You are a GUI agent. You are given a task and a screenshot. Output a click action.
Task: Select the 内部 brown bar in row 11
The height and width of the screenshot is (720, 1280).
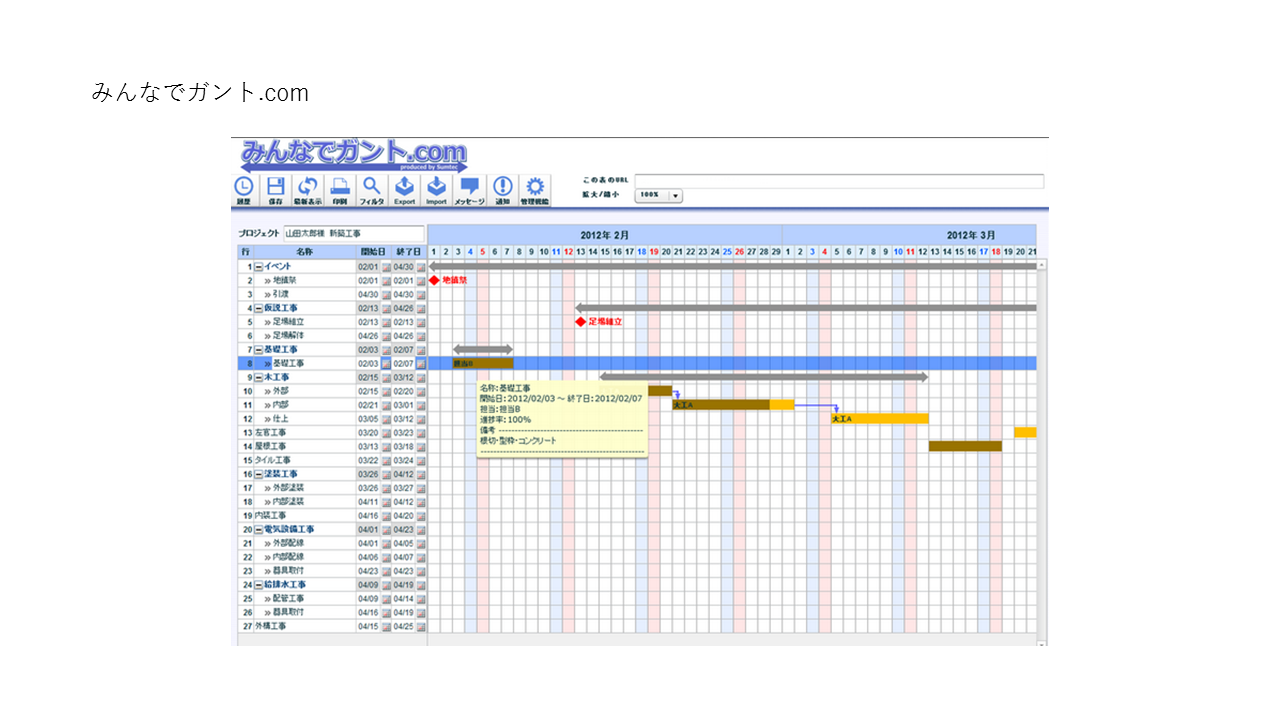721,405
